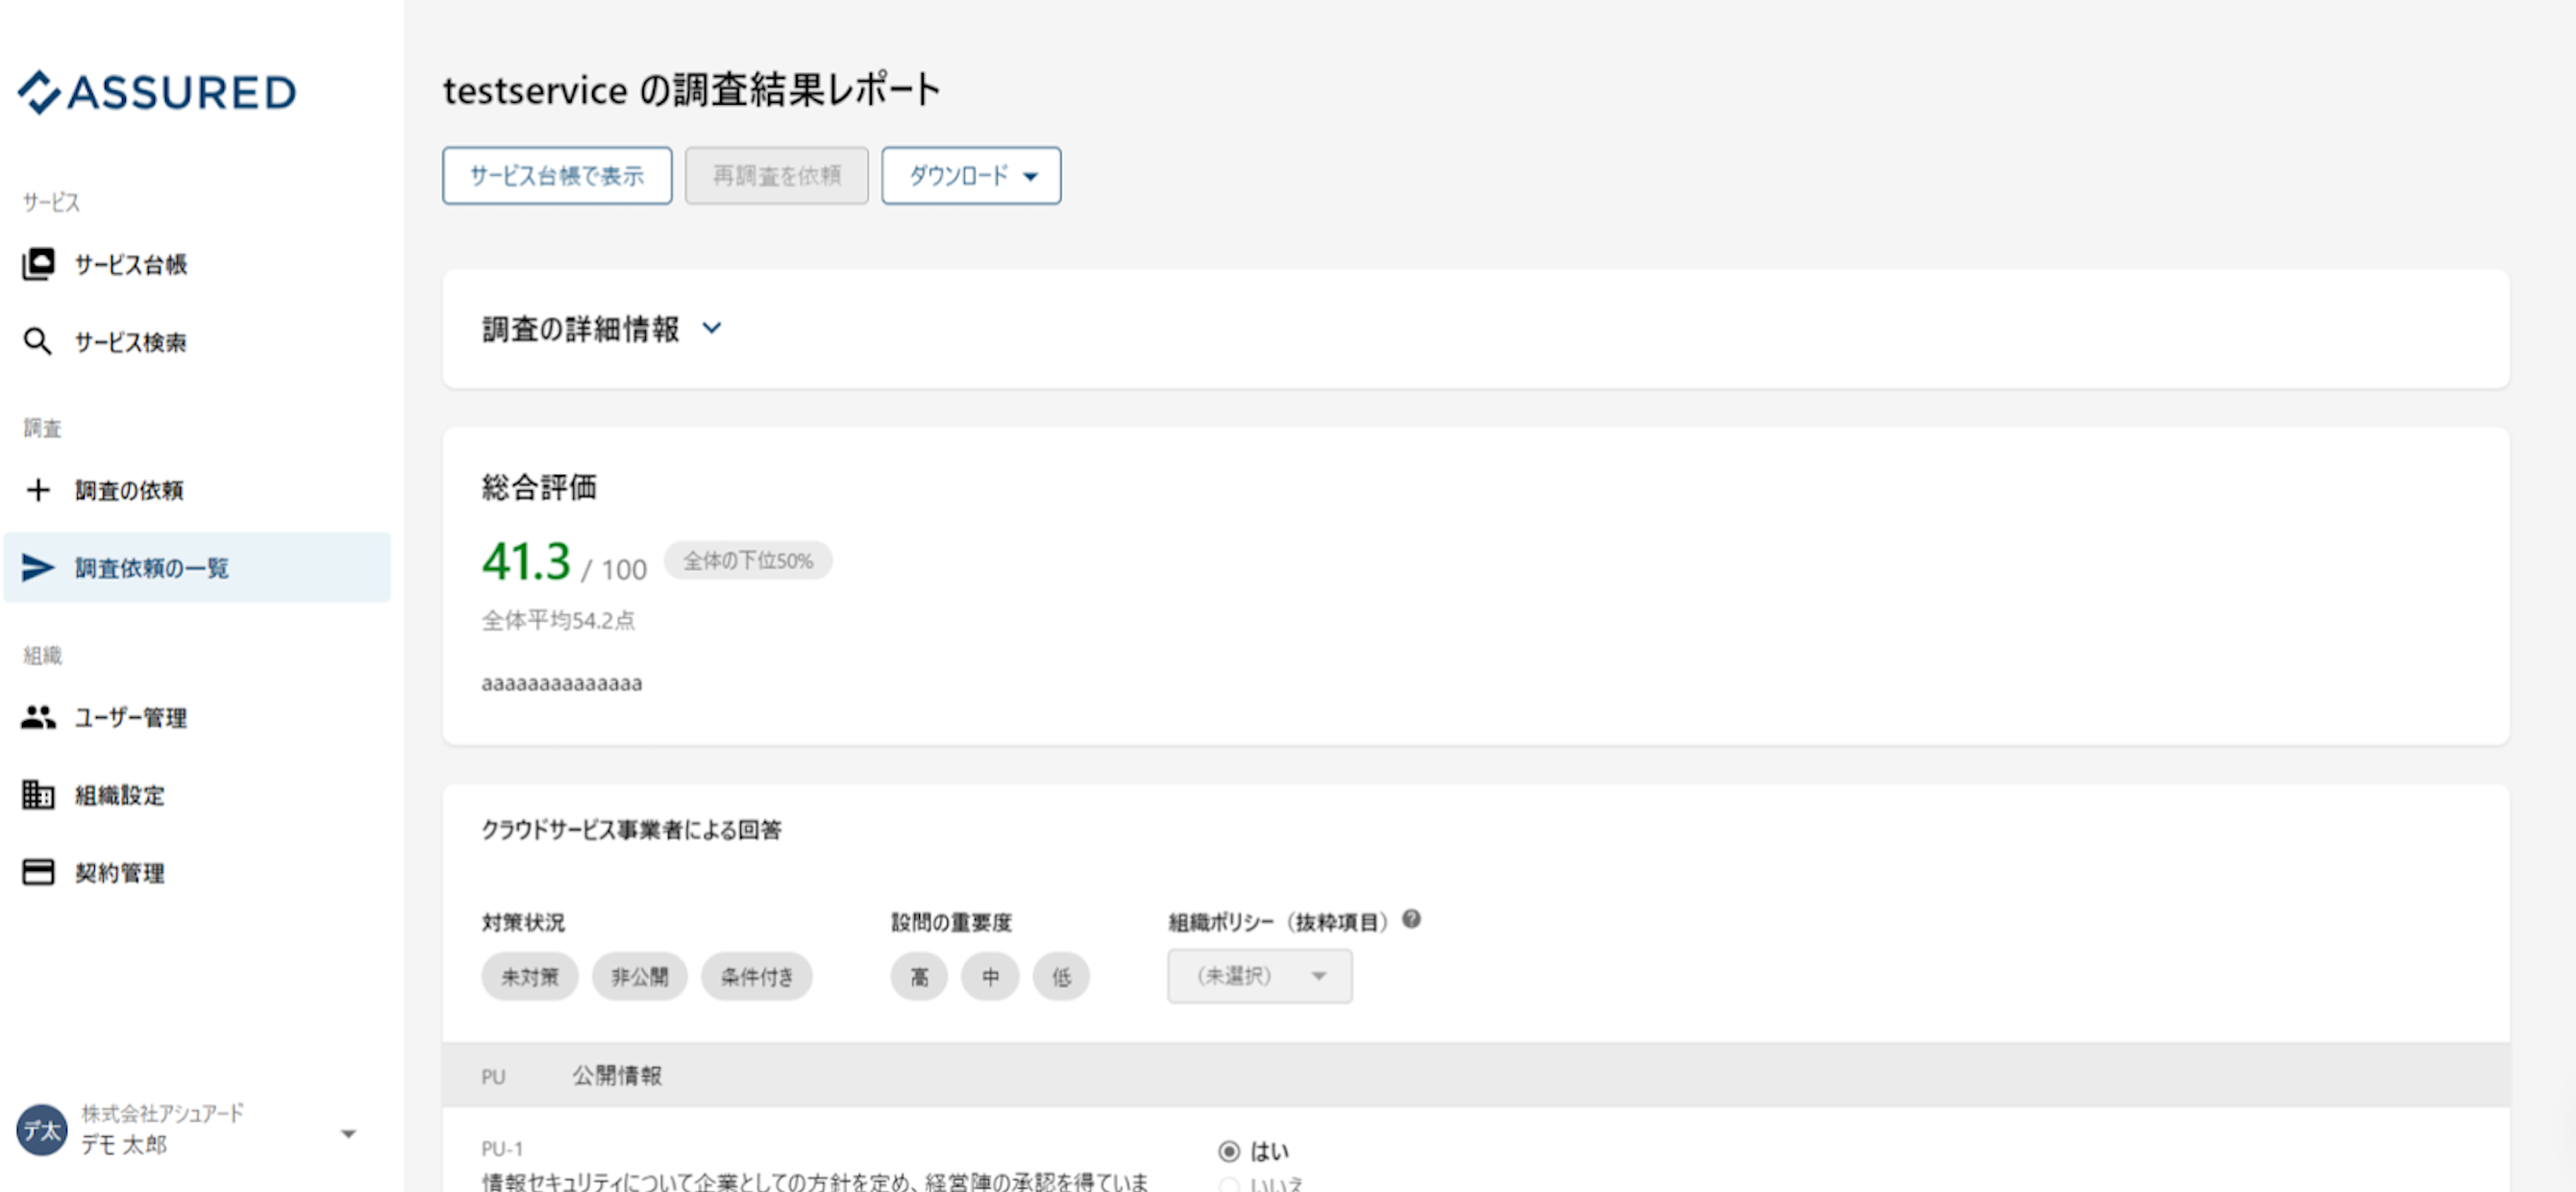Toggle the 低 importance chip
The width and height of the screenshot is (2576, 1192).
tap(1061, 977)
